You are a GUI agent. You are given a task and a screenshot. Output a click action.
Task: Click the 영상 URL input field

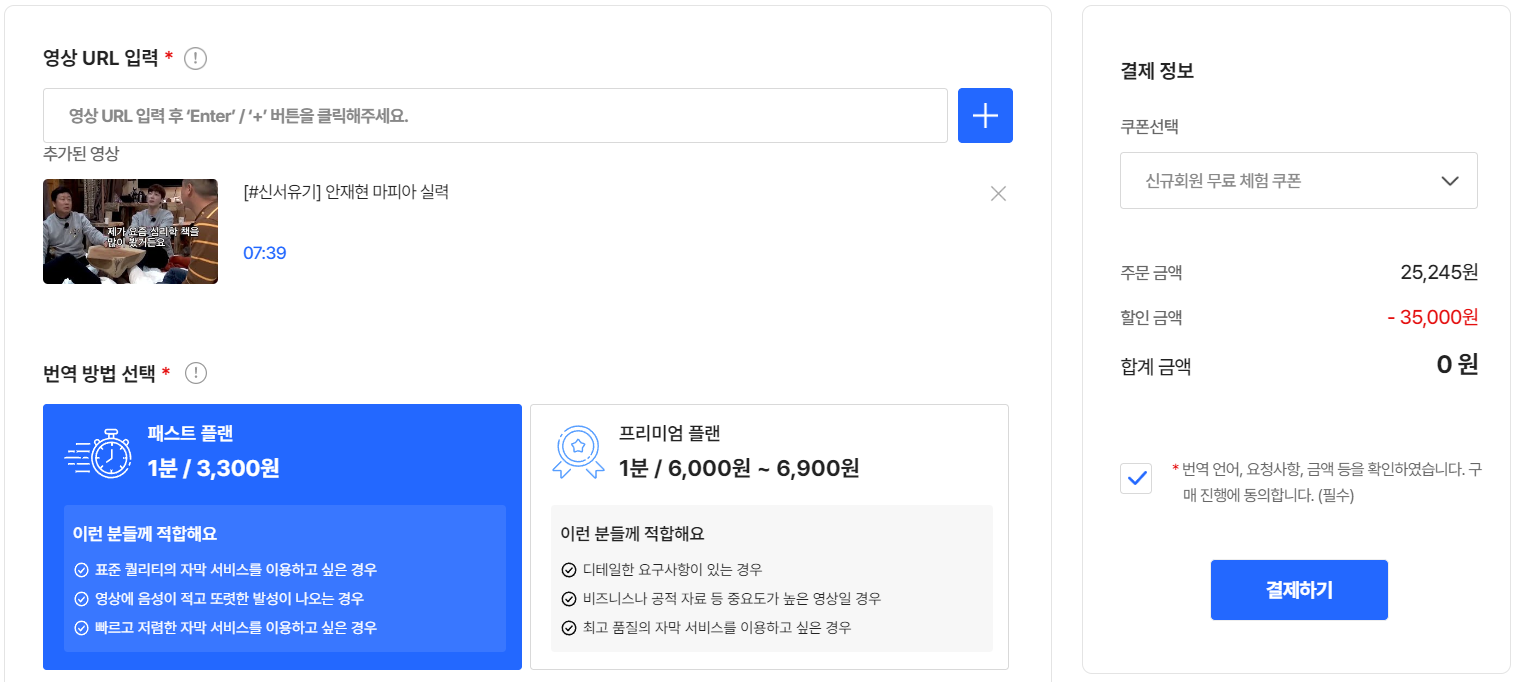click(x=494, y=115)
